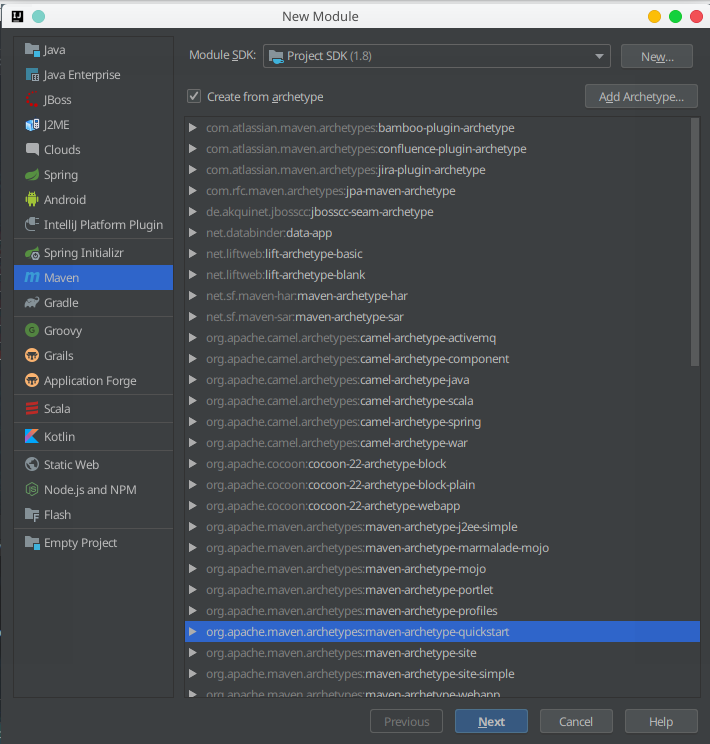
Task: Click the Spring leaf icon in sidebar
Action: pos(32,175)
